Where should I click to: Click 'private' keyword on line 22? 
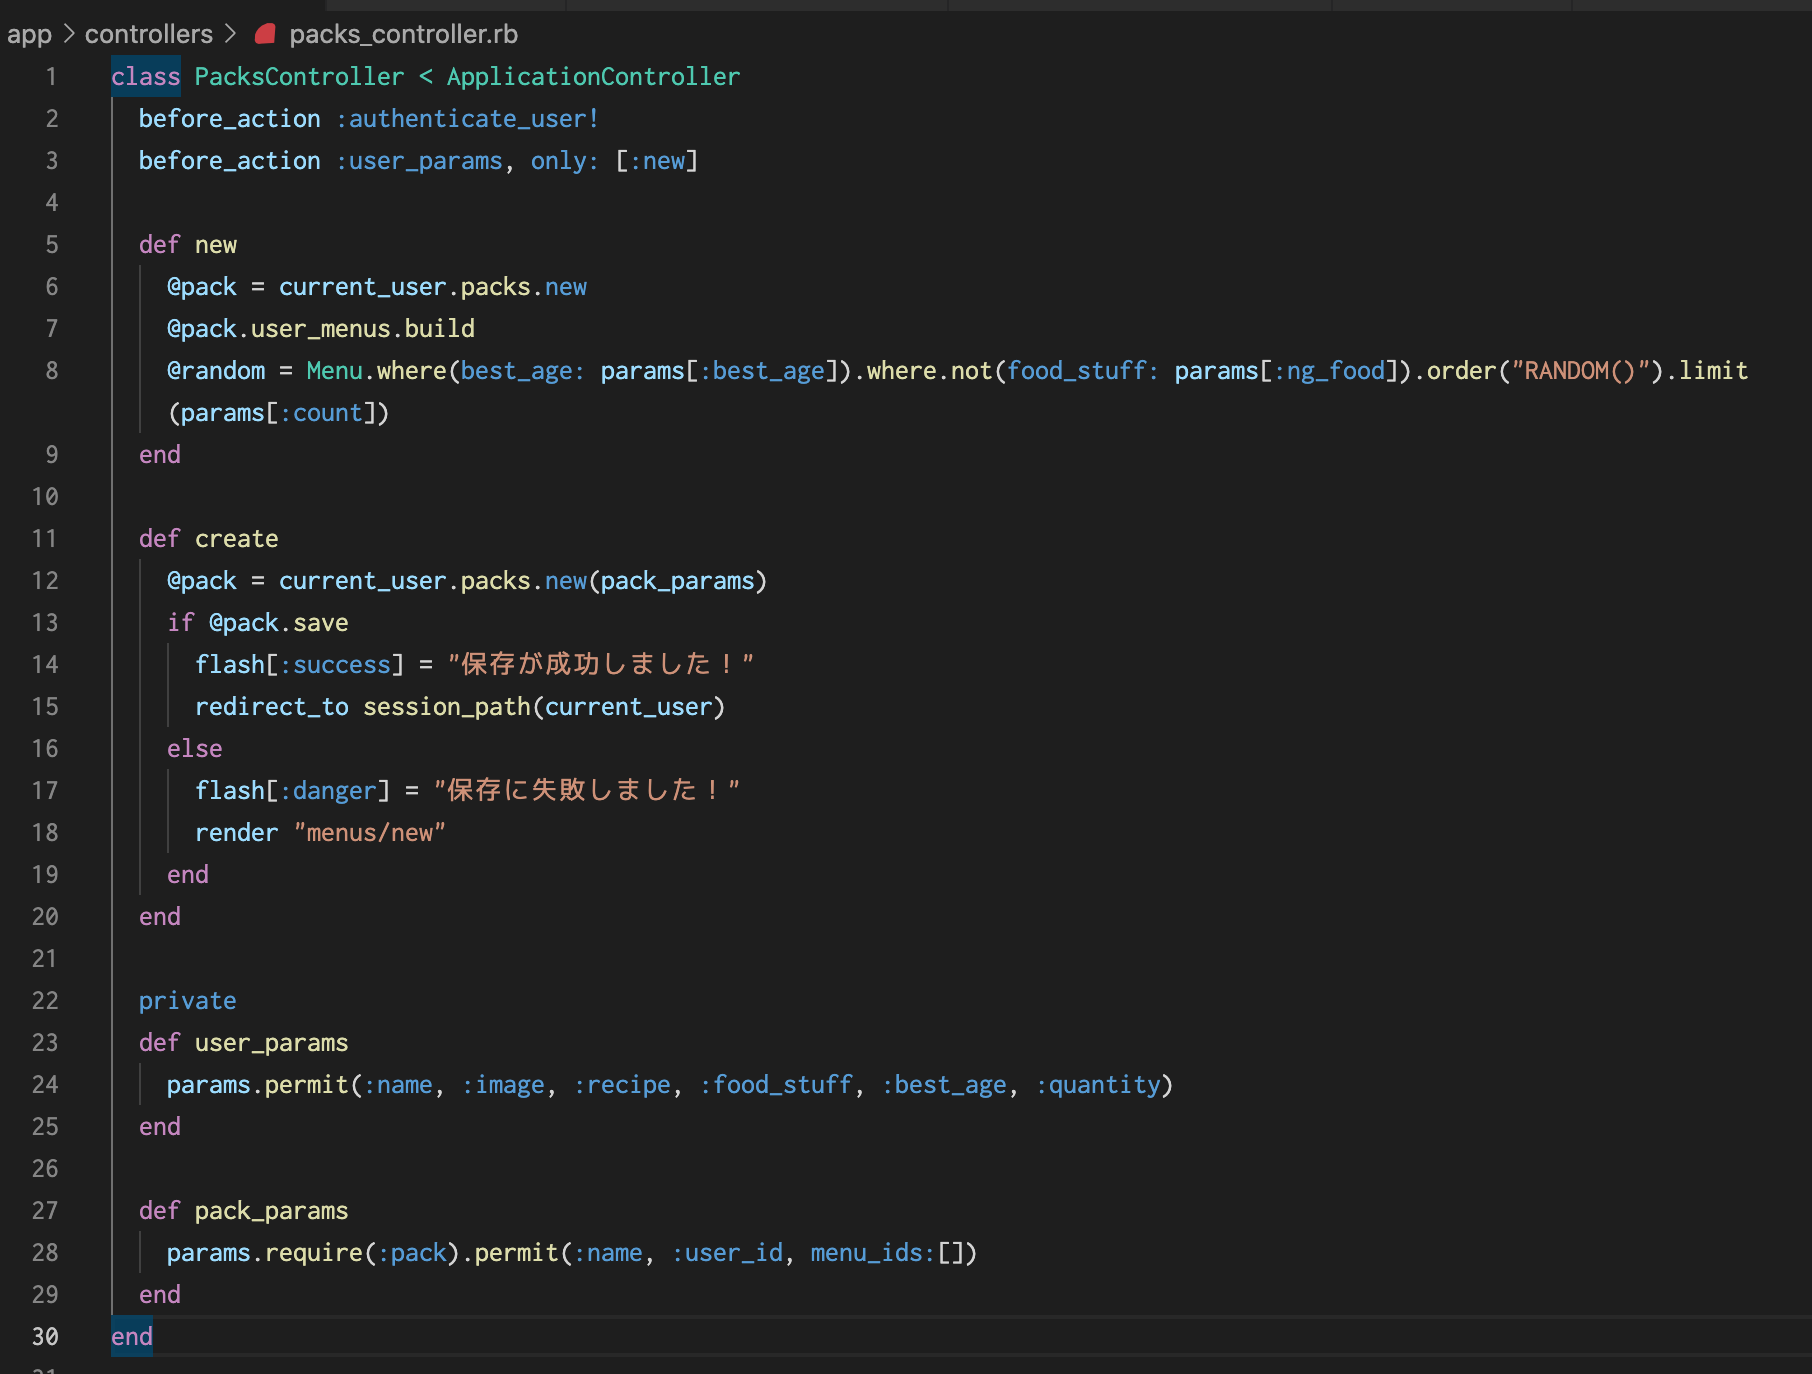tap(188, 1001)
